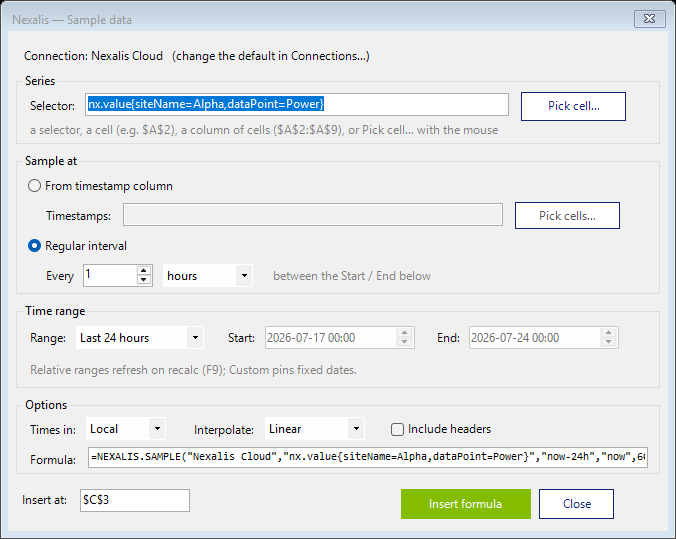Viewport: 676px width, 539px height.
Task: Click the selector hint text below Series
Action: [264, 130]
